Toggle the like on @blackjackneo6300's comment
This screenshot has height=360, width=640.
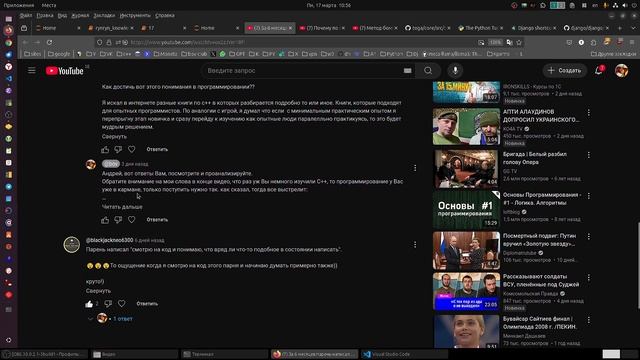[x=89, y=304]
